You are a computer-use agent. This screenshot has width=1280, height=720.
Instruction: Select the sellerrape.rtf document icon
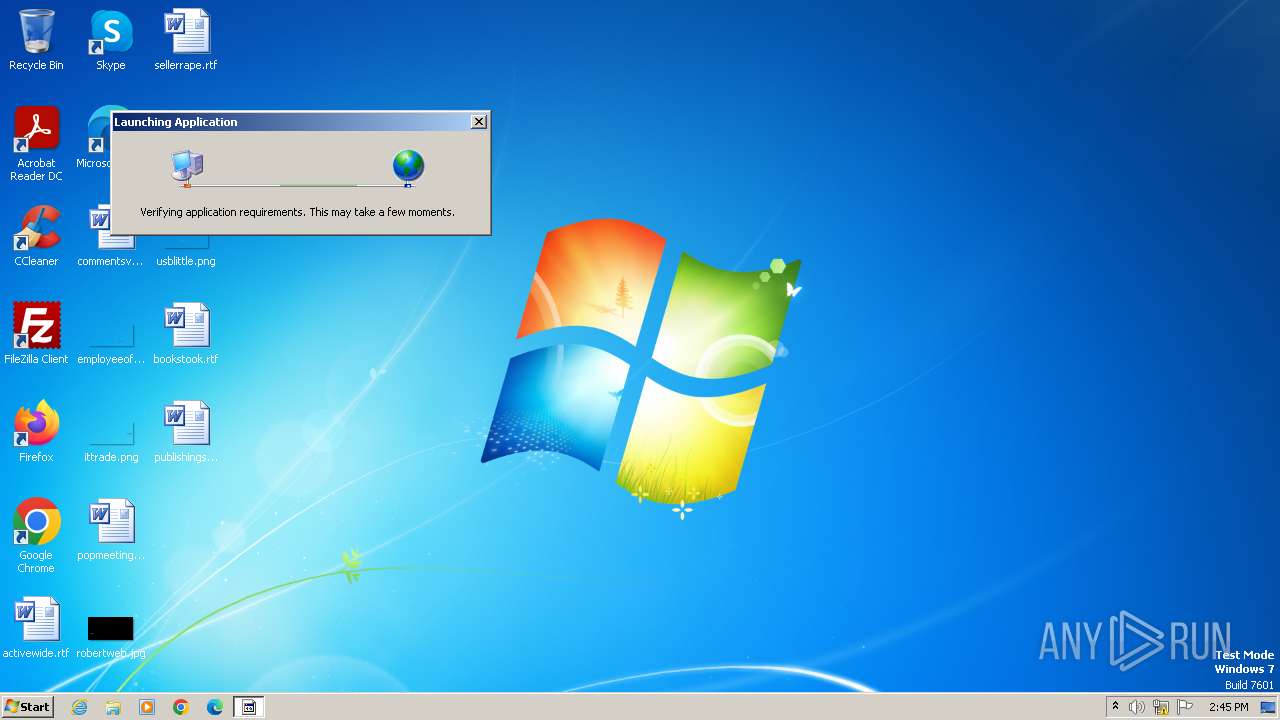pos(186,40)
